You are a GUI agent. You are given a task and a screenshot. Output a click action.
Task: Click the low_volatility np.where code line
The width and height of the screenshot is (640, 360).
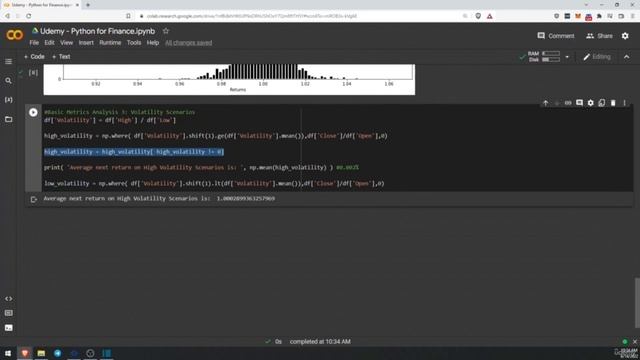[214, 184]
